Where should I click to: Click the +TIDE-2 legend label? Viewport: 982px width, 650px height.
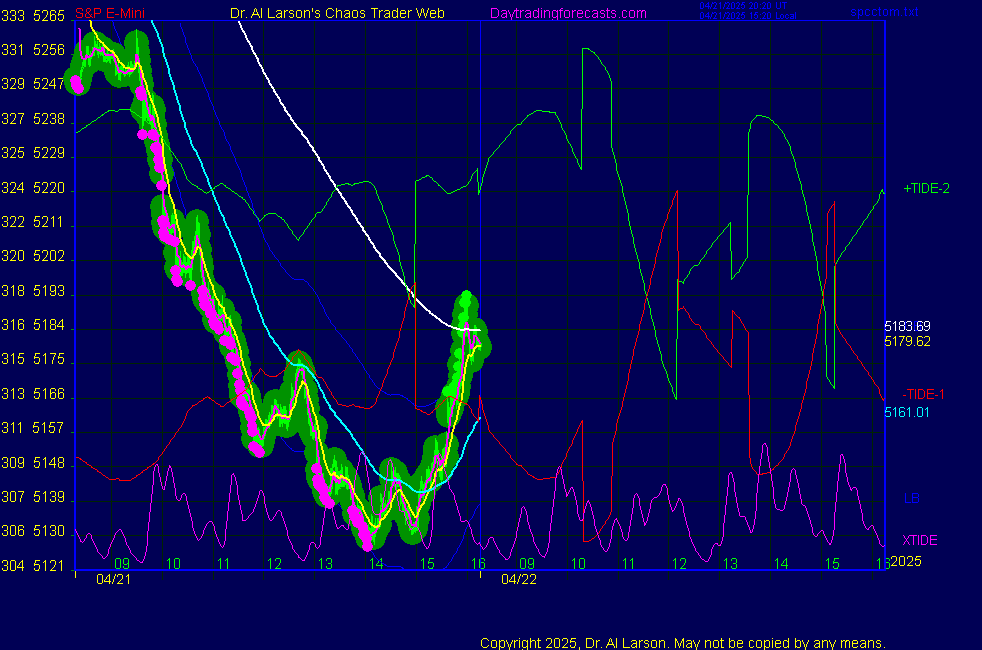coord(927,188)
